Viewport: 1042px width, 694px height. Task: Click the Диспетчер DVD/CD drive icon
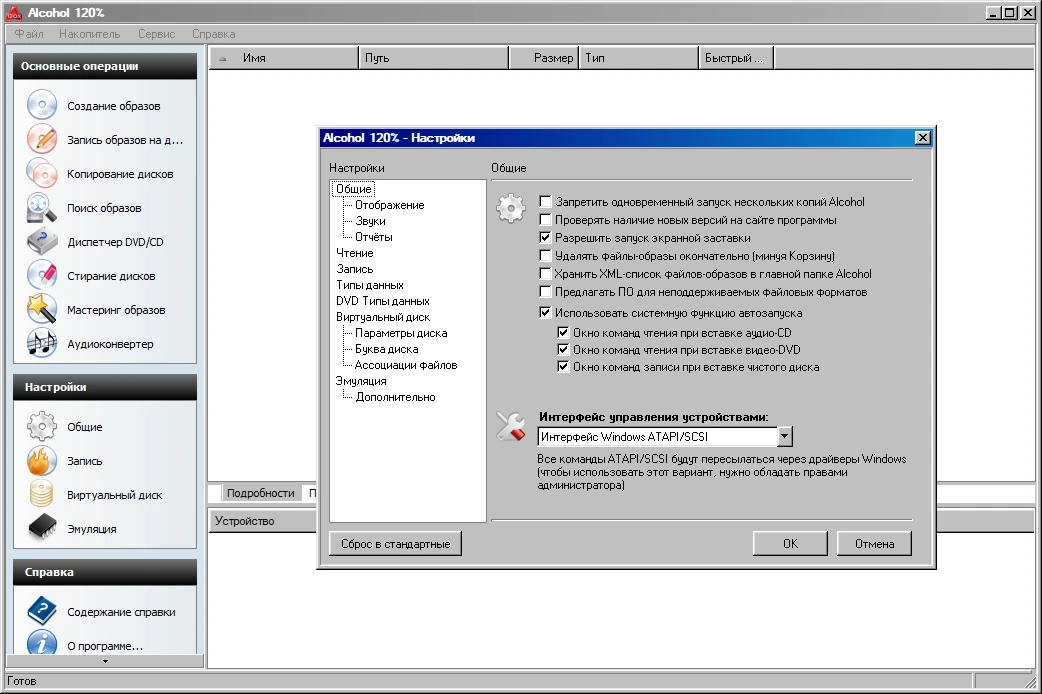coord(42,241)
